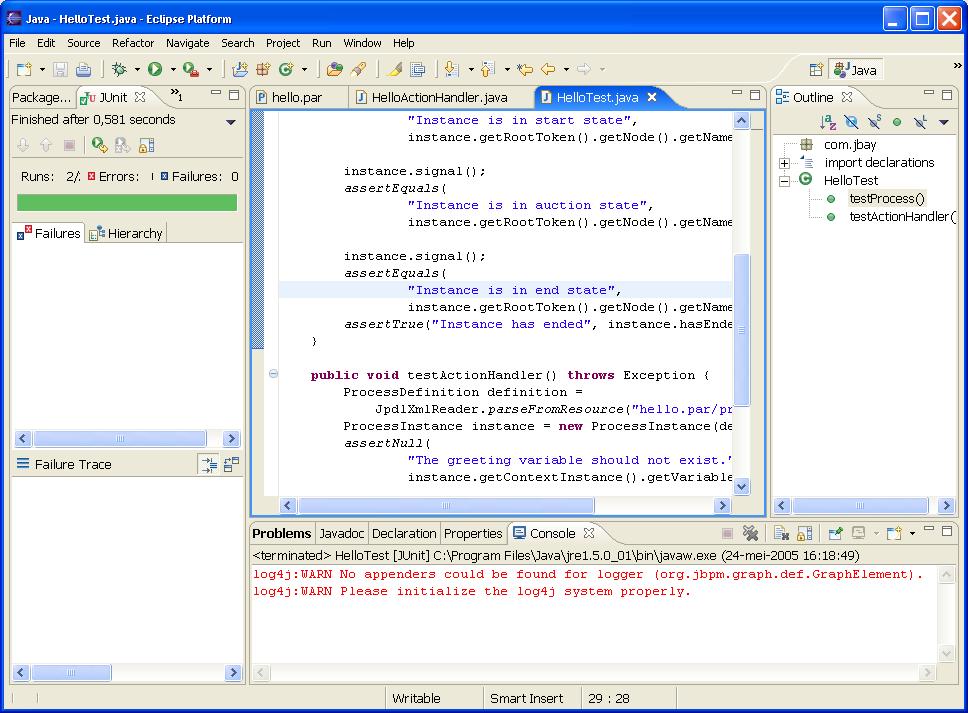Open the Refactor menu
This screenshot has width=968, height=713.
click(x=133, y=43)
